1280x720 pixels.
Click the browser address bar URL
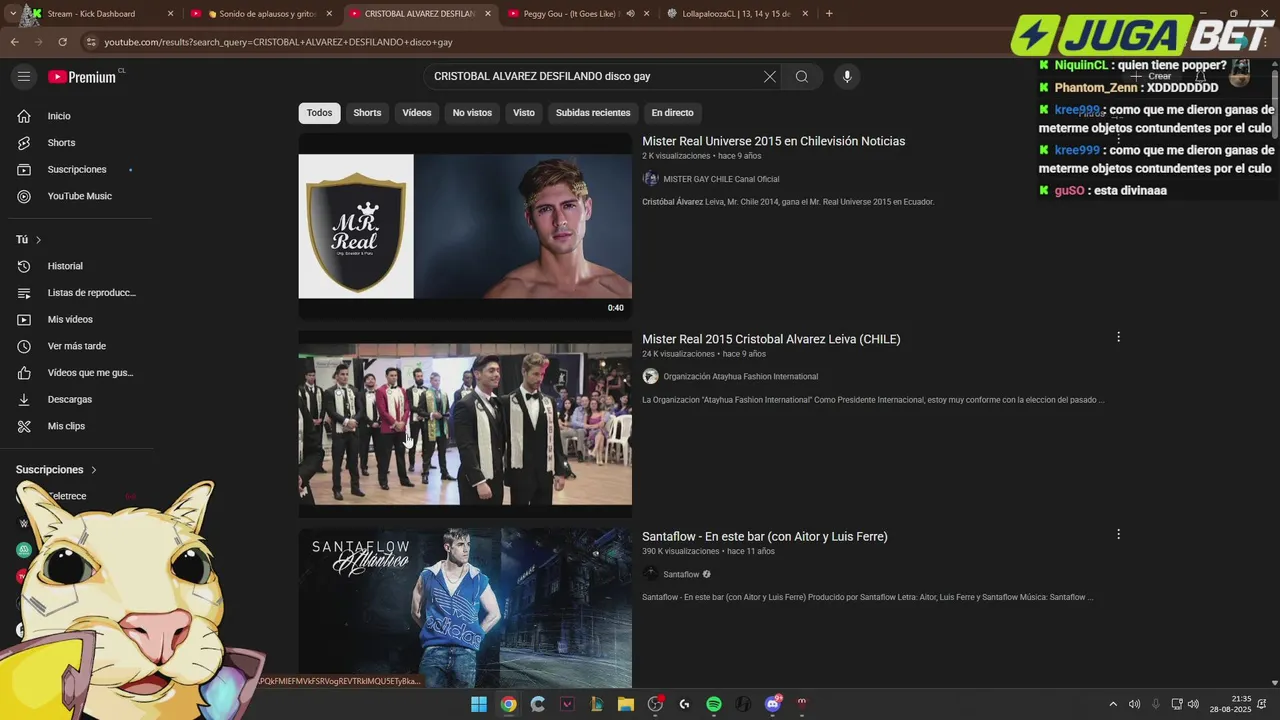pos(279,42)
